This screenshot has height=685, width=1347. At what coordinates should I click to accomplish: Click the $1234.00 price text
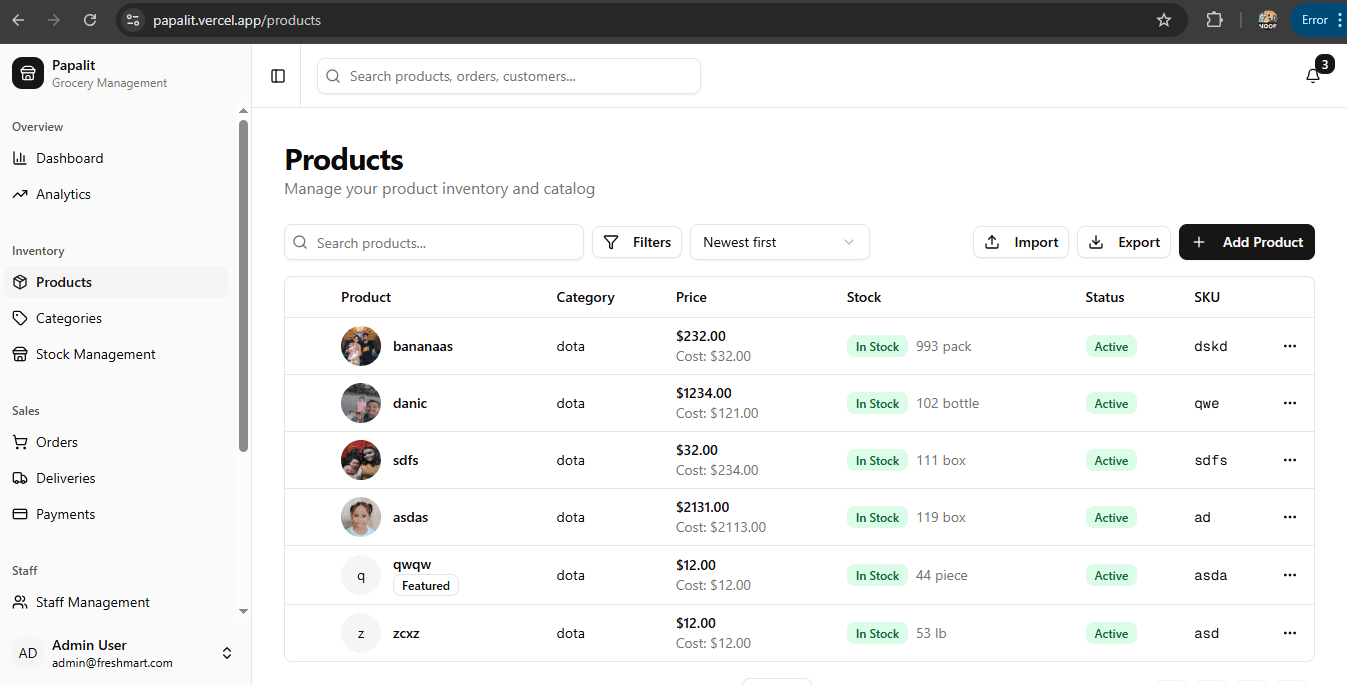pyautogui.click(x=704, y=393)
